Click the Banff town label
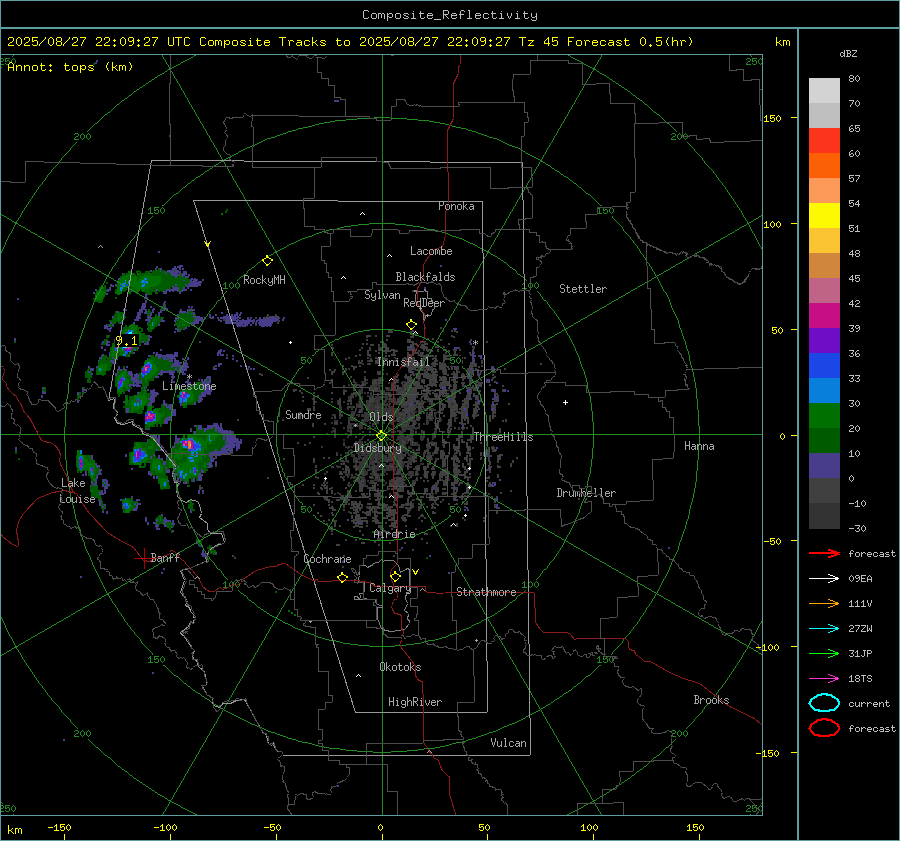Viewport: 900px width, 841px height. (165, 558)
